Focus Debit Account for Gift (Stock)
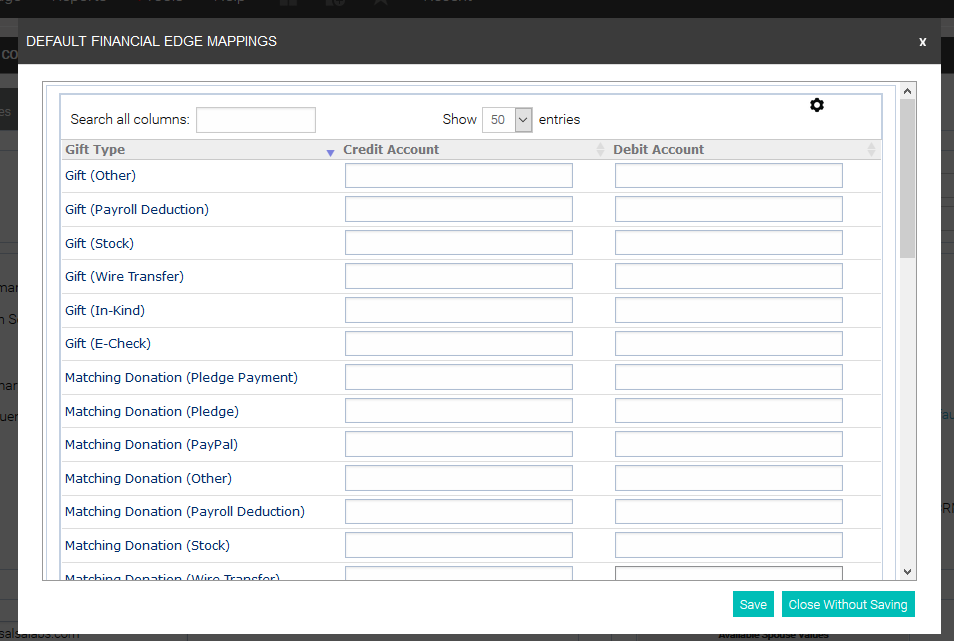The image size is (954, 641). (729, 243)
